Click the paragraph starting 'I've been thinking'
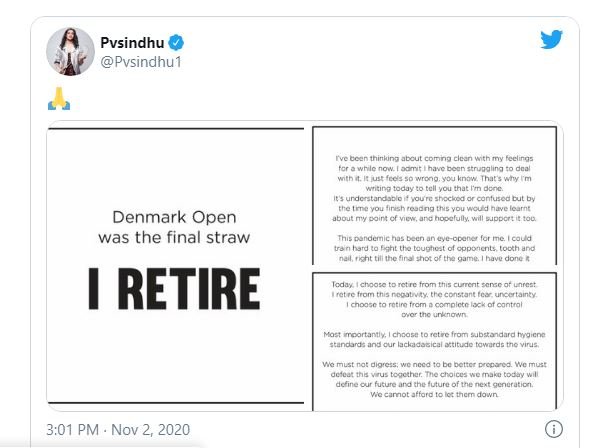Screen dimensions: 593x448 tap(434, 188)
